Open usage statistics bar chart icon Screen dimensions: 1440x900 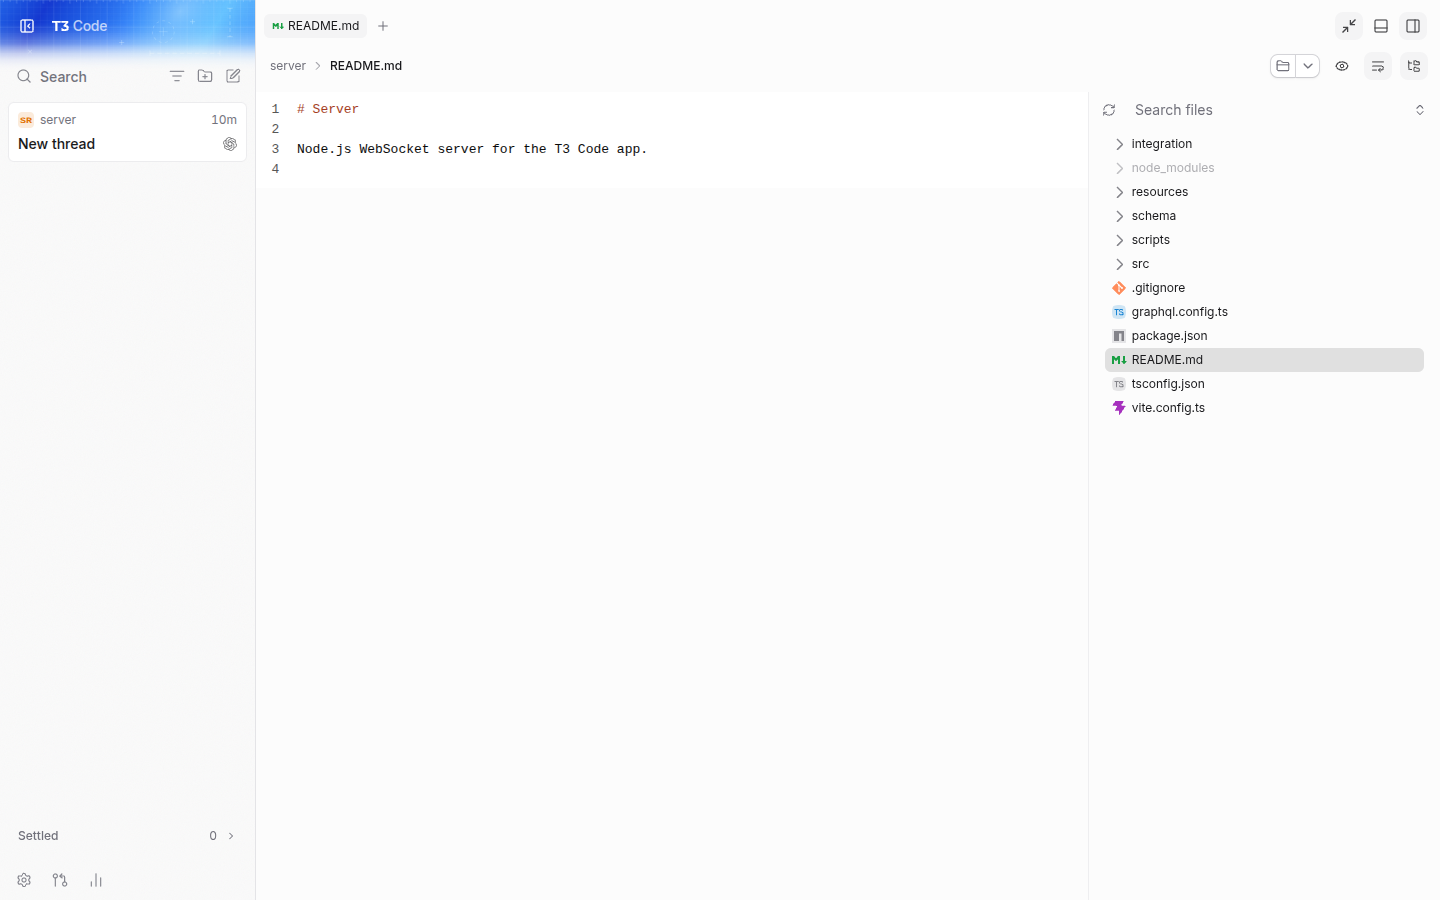pos(96,880)
